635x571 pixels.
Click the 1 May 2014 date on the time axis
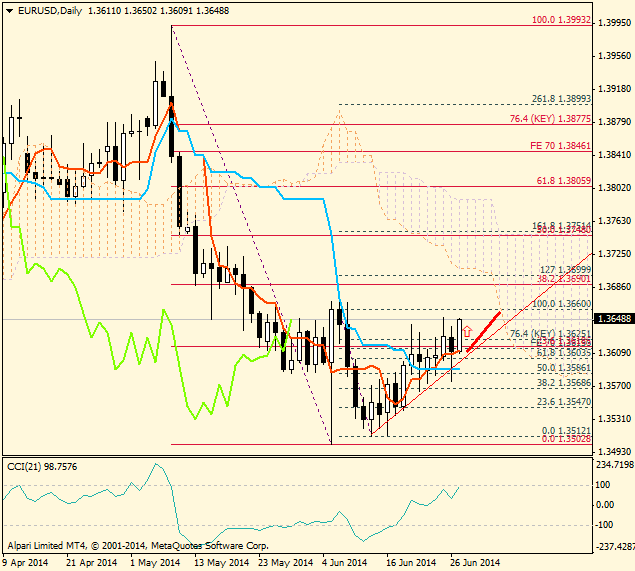tap(155, 563)
